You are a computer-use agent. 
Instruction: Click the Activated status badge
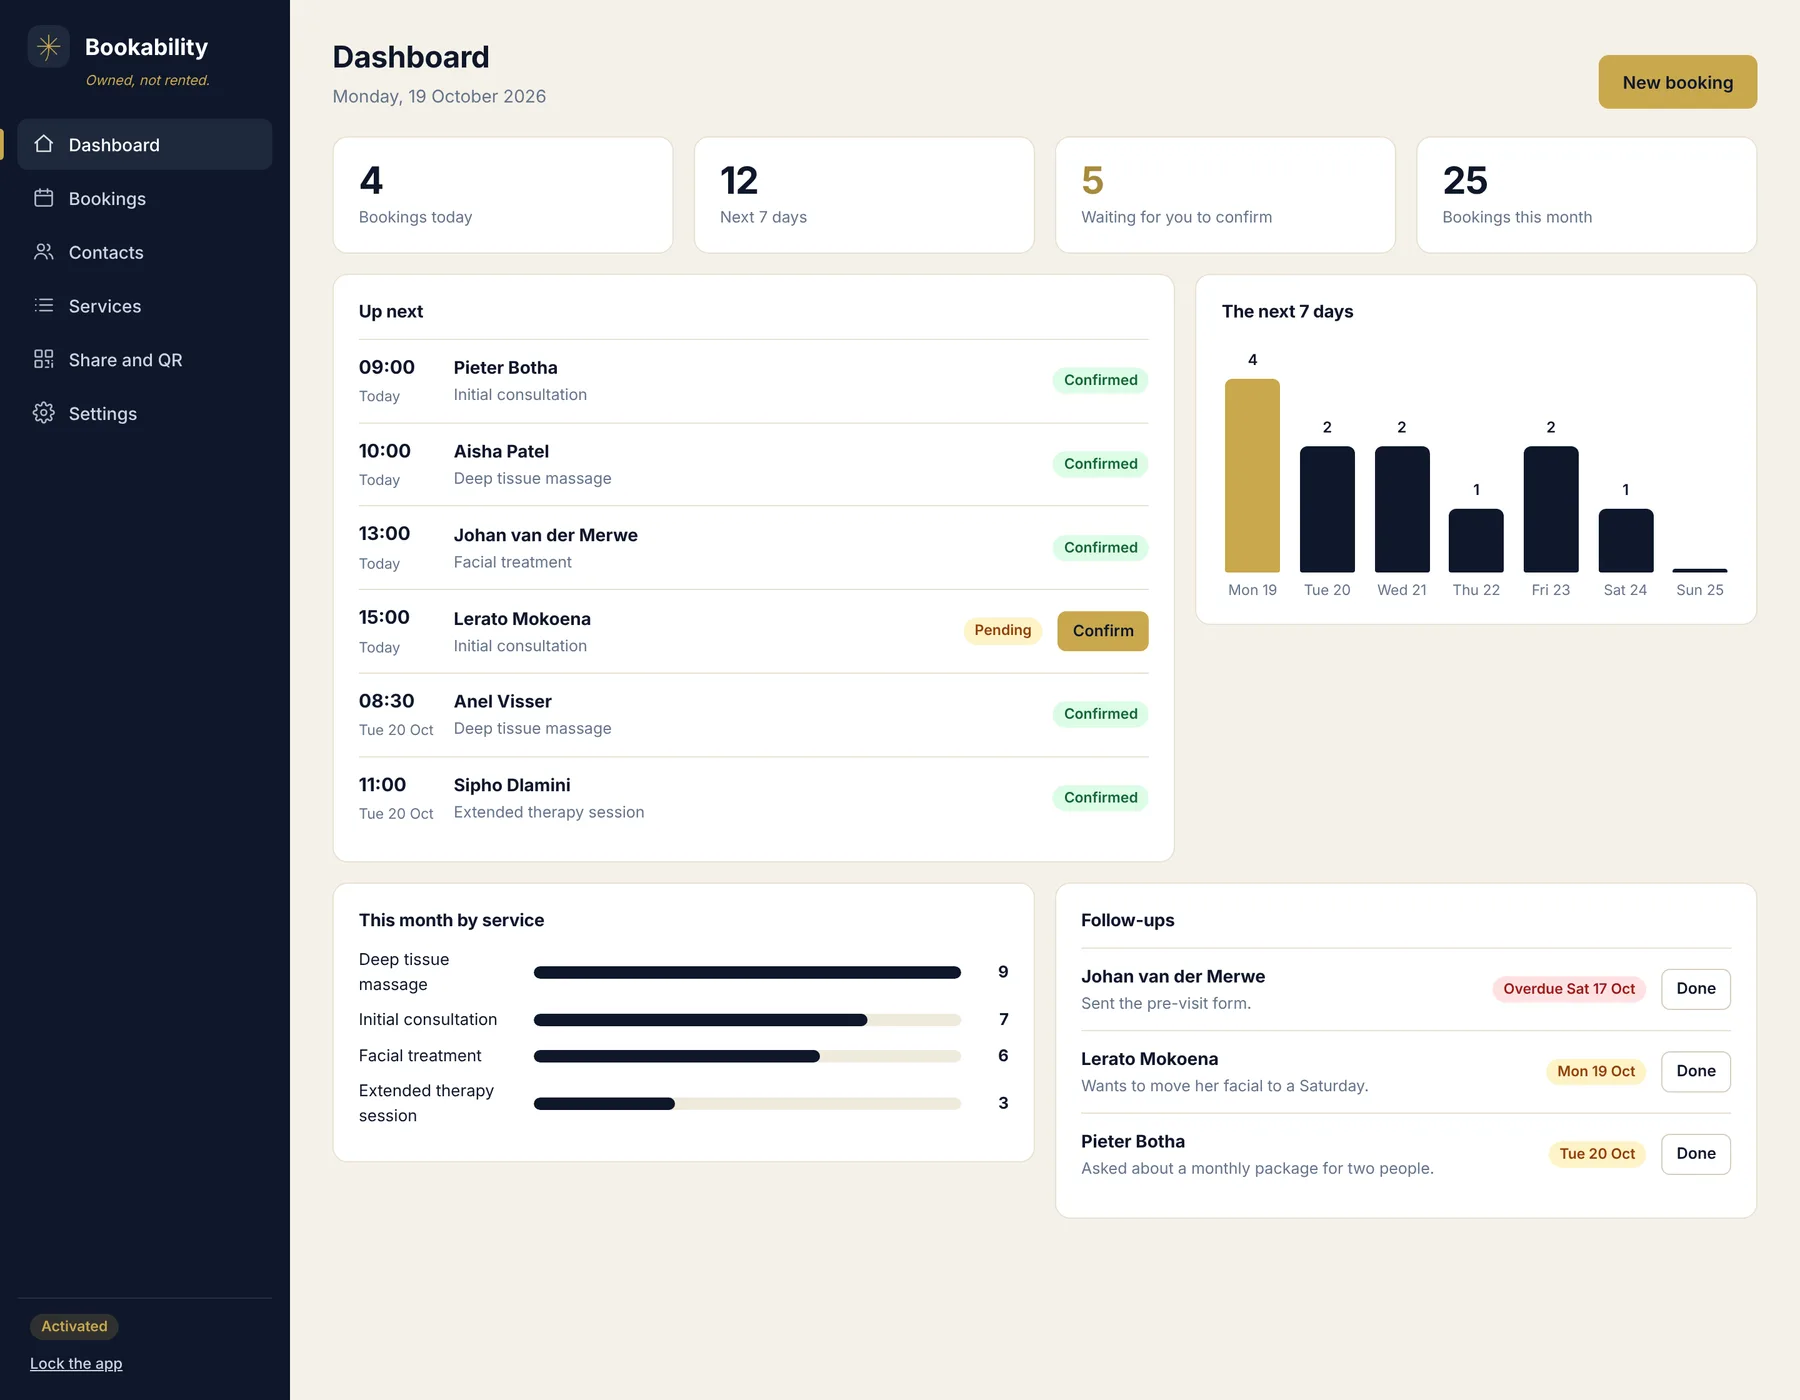click(x=74, y=1326)
